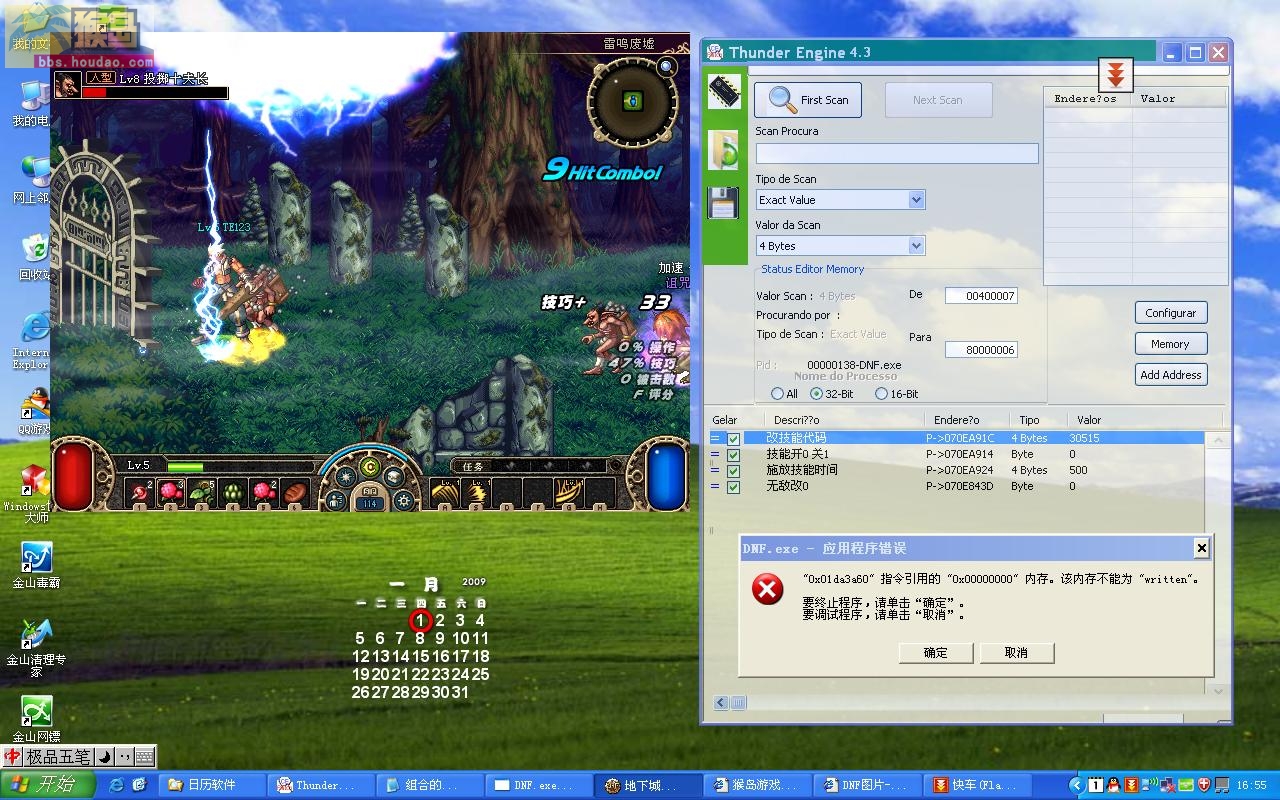Image resolution: width=1280 pixels, height=800 pixels.
Task: Open game settings gear round button
Action: (404, 501)
